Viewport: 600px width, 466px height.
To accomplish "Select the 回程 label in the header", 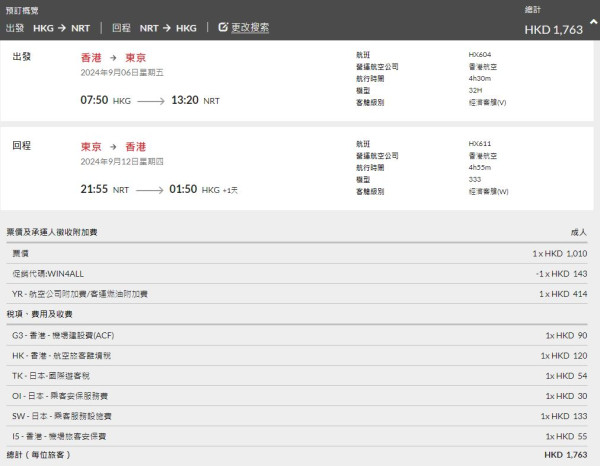I will [x=121, y=28].
